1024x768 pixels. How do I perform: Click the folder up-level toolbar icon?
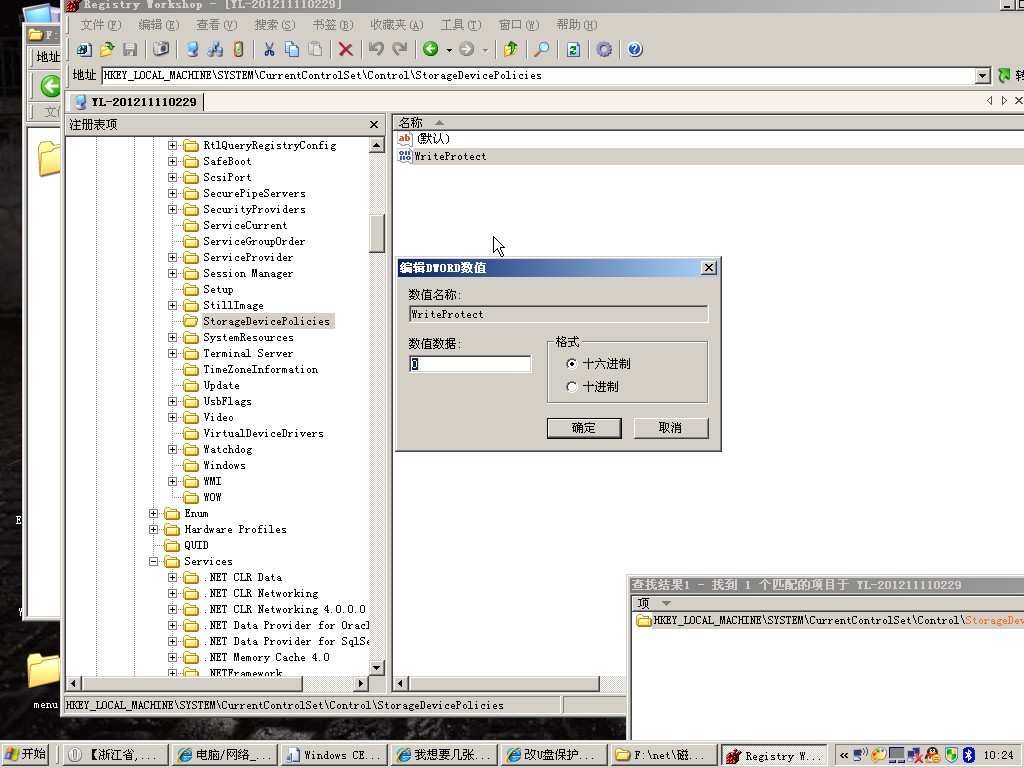coord(511,49)
